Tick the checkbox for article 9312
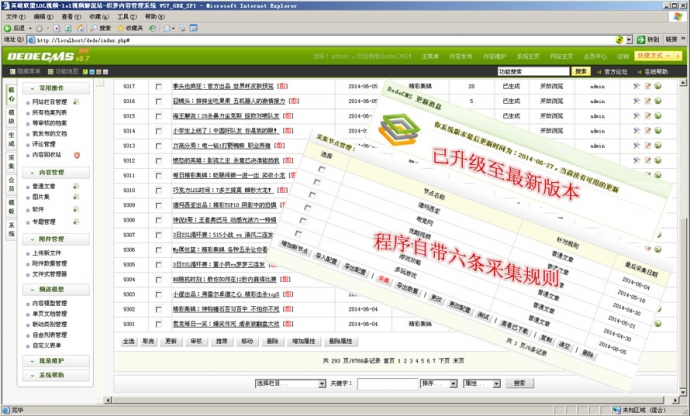The height and width of the screenshot is (416, 690). click(158, 161)
